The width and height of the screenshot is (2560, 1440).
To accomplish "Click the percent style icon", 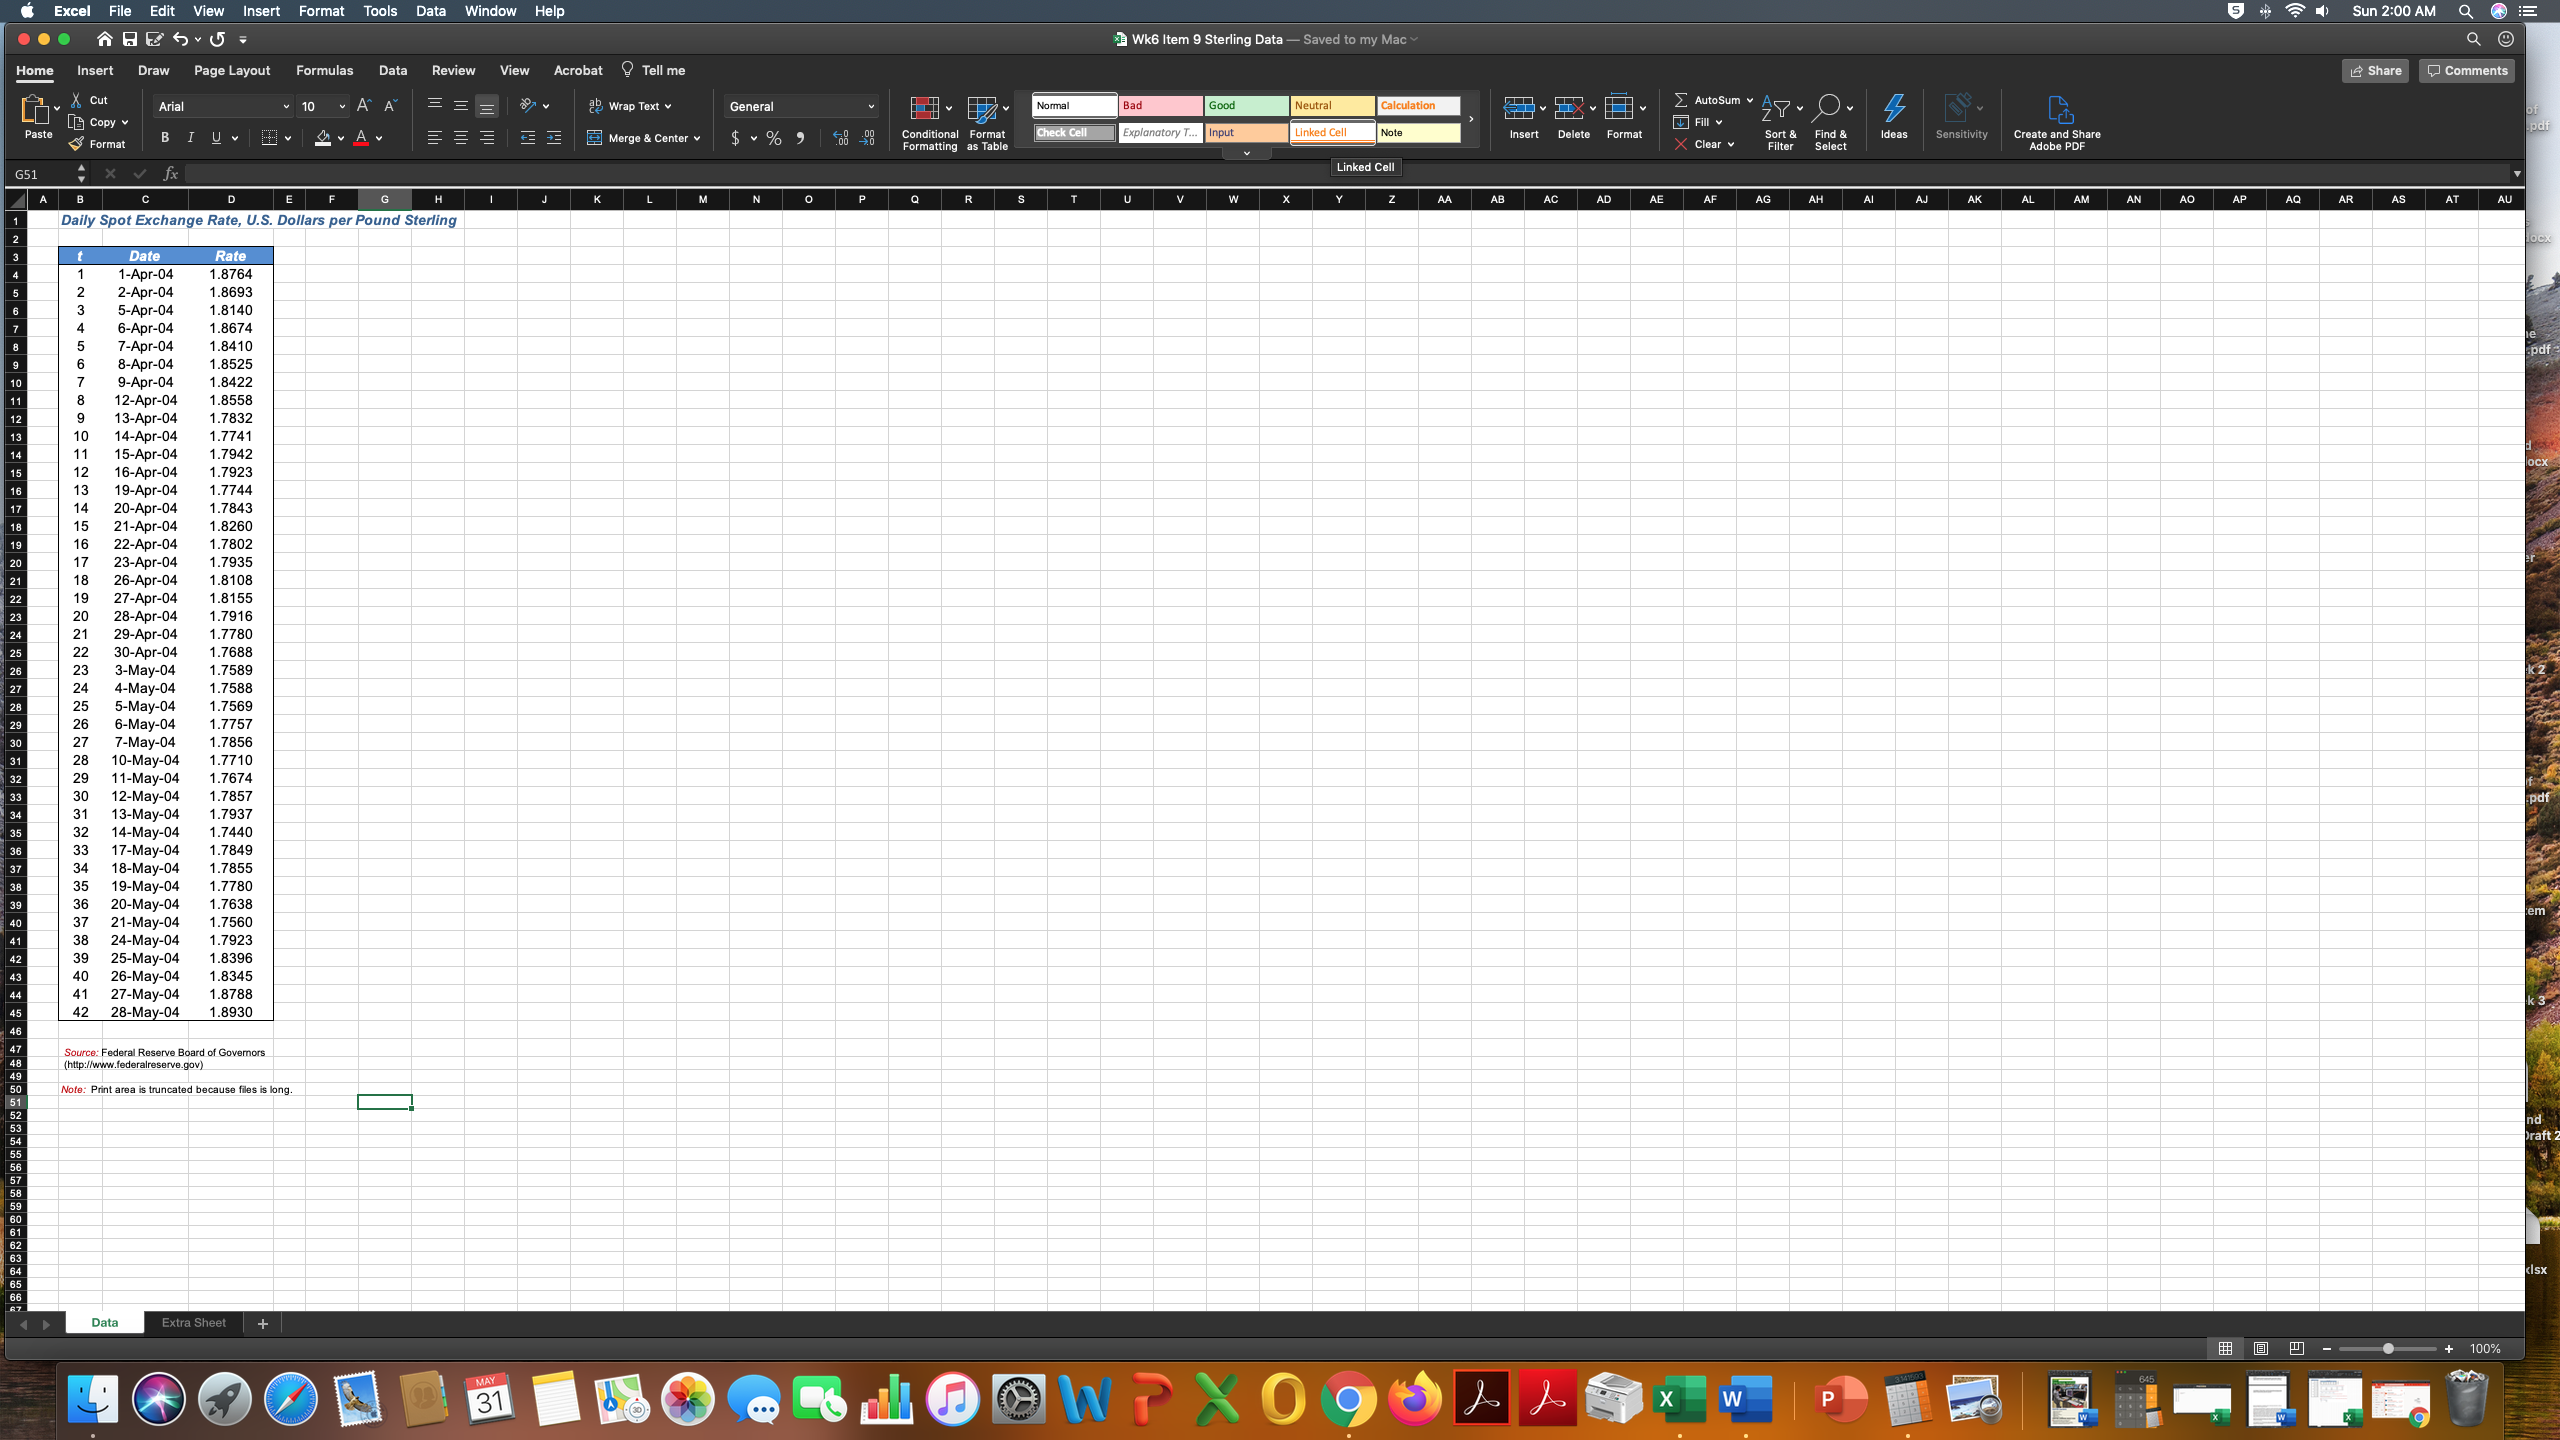I will (774, 139).
